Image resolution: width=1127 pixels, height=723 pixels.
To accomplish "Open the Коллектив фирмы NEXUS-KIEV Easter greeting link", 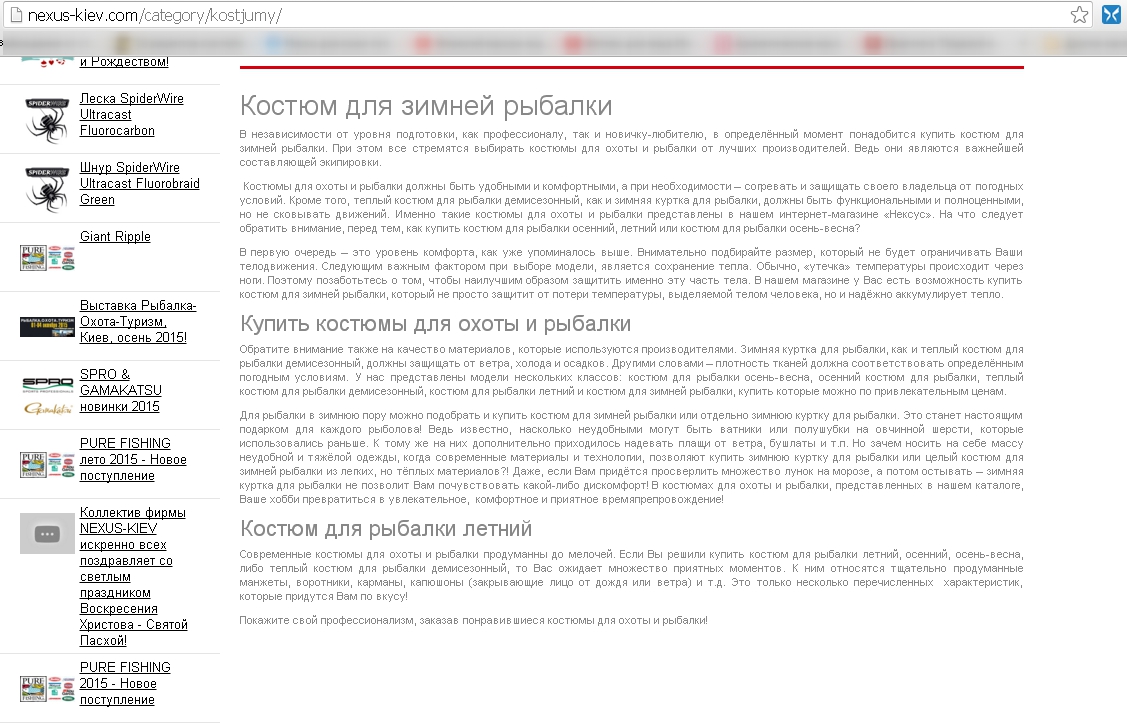I will [x=133, y=576].
